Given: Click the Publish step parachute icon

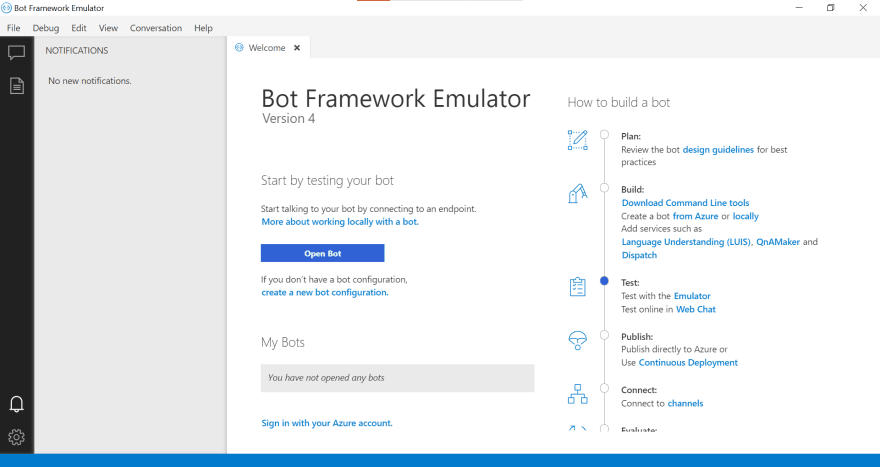Looking at the screenshot, I should tap(578, 340).
